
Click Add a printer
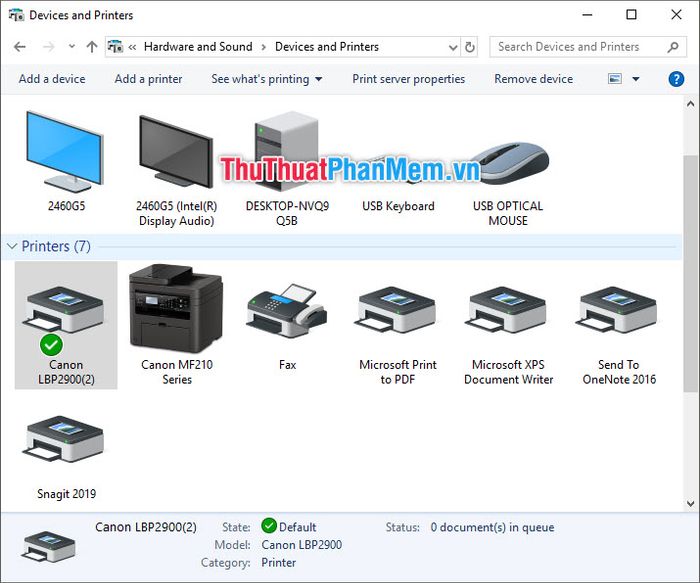pos(148,79)
